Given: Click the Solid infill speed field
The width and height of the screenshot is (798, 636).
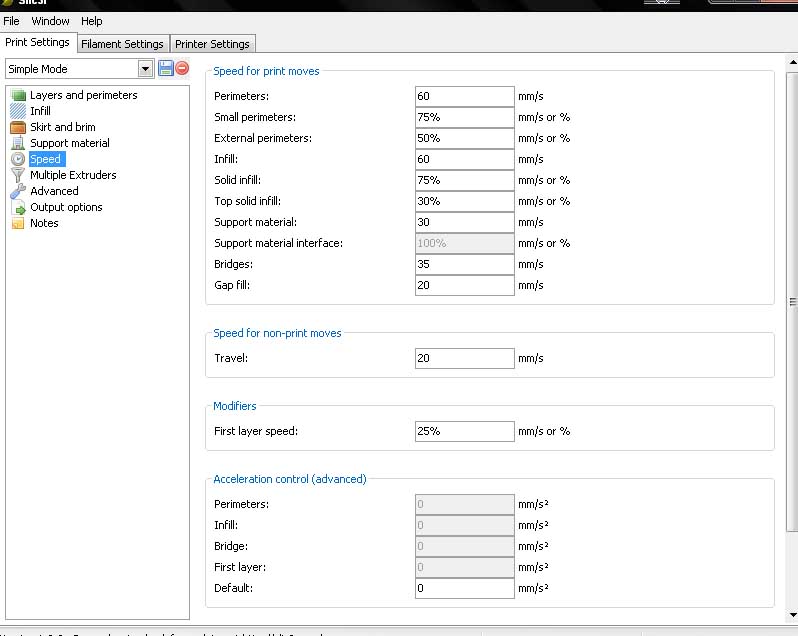Looking at the screenshot, I should point(465,180).
